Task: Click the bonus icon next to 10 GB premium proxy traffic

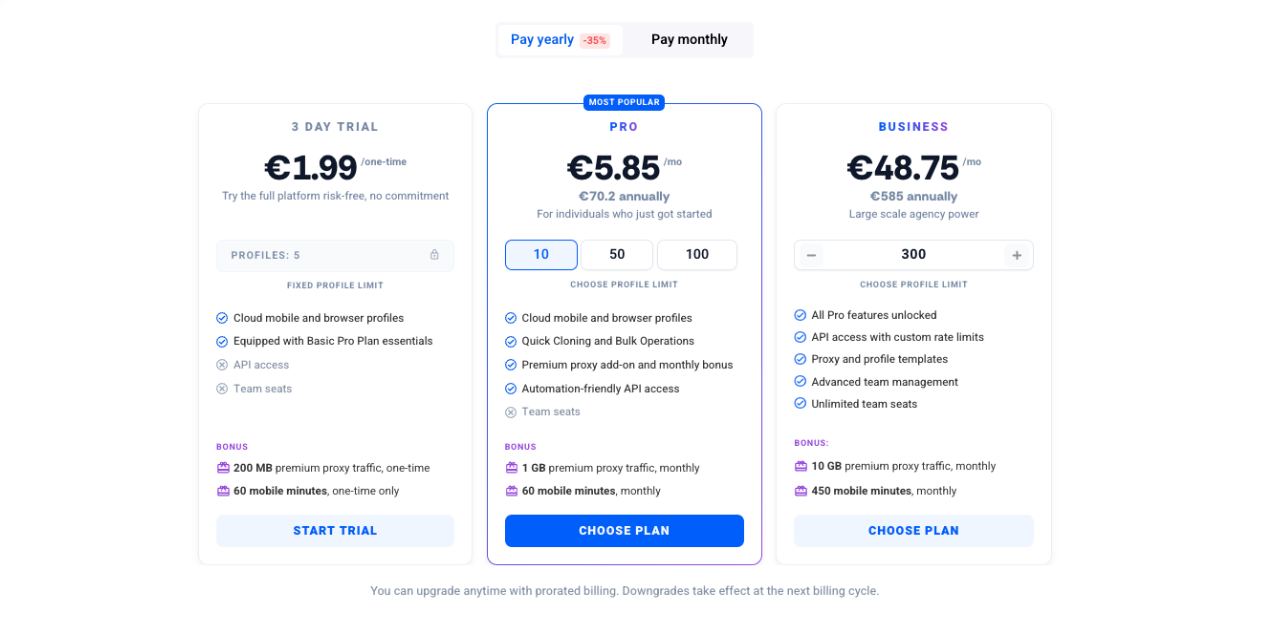Action: [x=800, y=466]
